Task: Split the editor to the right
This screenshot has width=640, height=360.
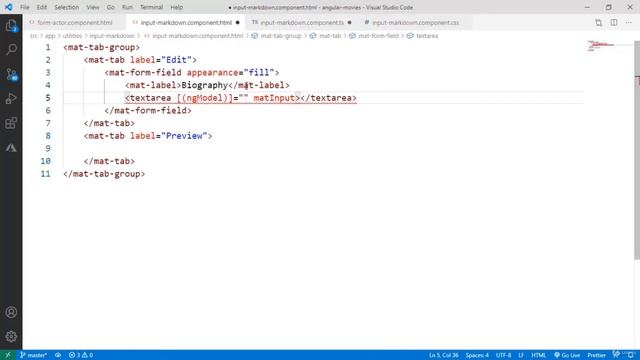Action: pos(613,23)
